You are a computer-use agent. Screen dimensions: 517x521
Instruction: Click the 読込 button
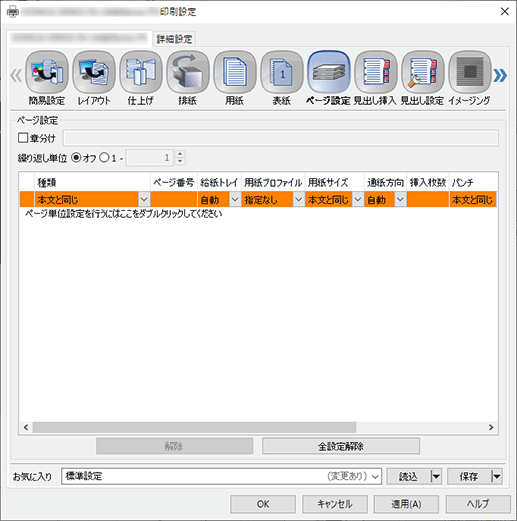point(409,476)
